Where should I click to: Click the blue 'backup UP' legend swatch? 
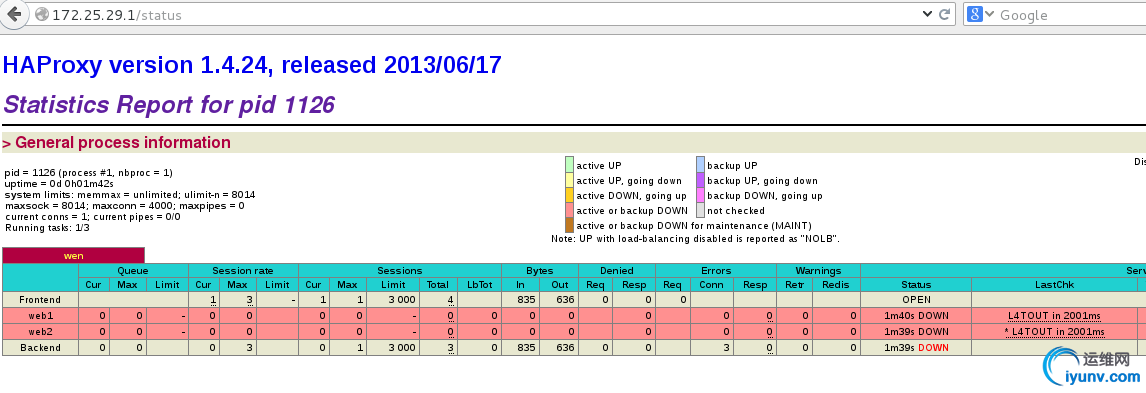point(700,165)
